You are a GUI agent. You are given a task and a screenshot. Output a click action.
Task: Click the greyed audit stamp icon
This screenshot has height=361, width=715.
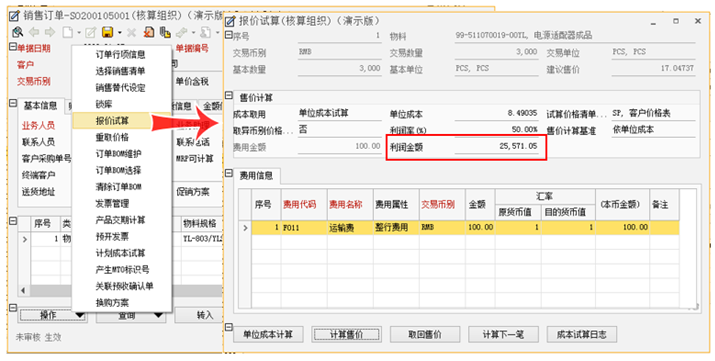182,32
